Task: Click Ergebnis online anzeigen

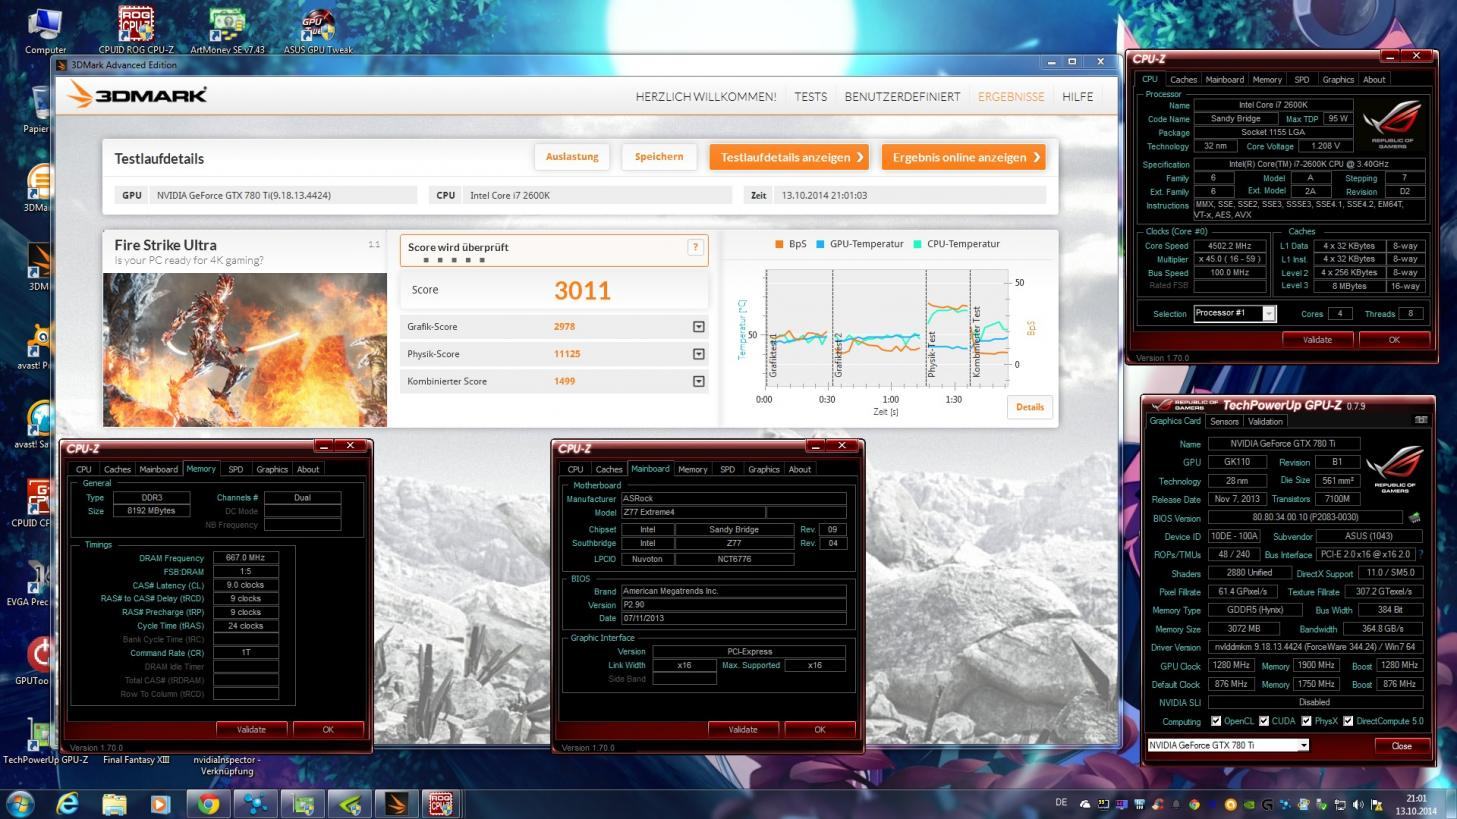Action: (x=963, y=157)
